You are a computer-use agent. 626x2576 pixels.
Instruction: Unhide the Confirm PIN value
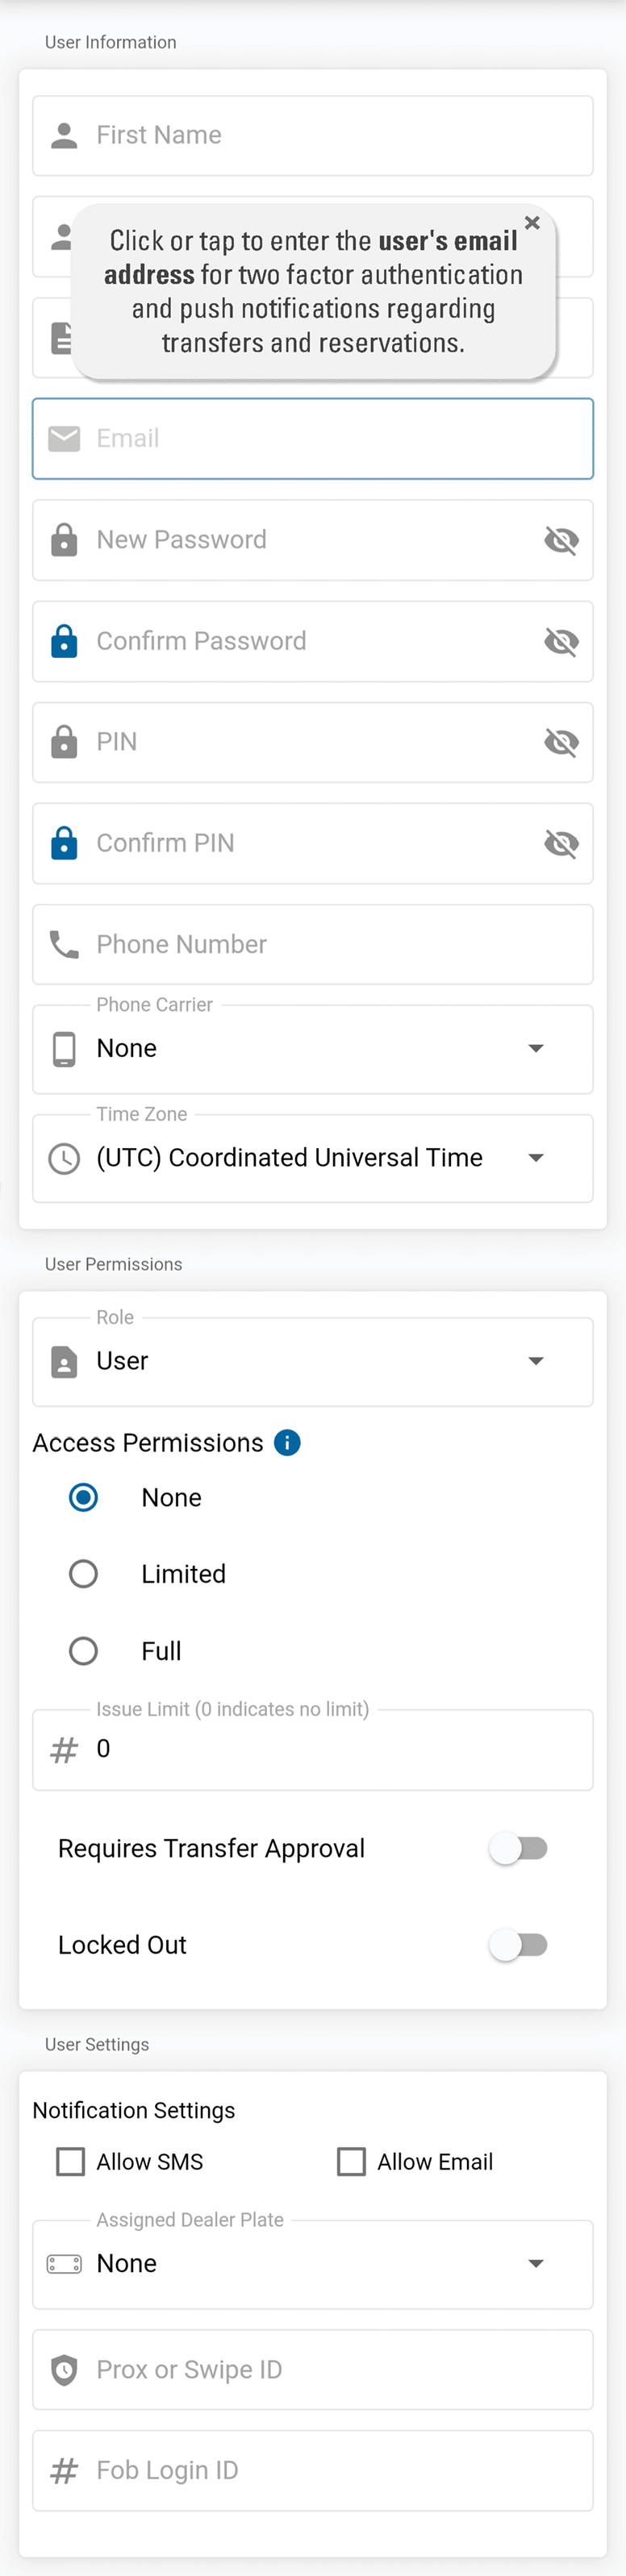[x=561, y=843]
